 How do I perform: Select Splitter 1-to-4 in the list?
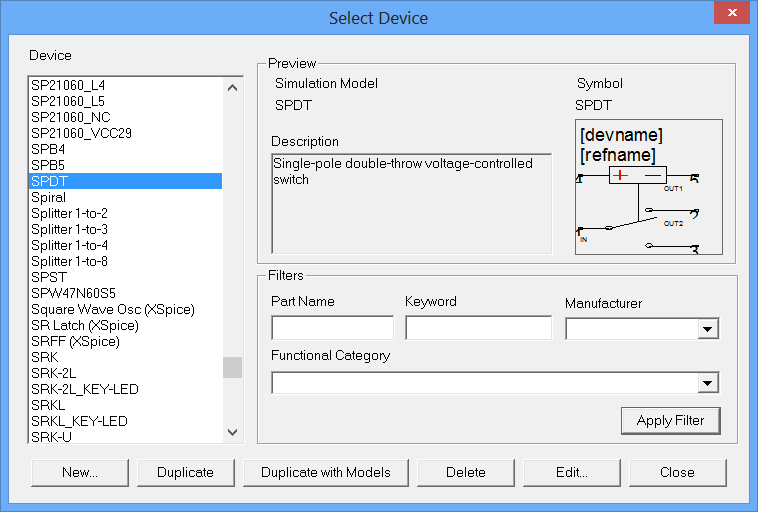pyautogui.click(x=69, y=245)
